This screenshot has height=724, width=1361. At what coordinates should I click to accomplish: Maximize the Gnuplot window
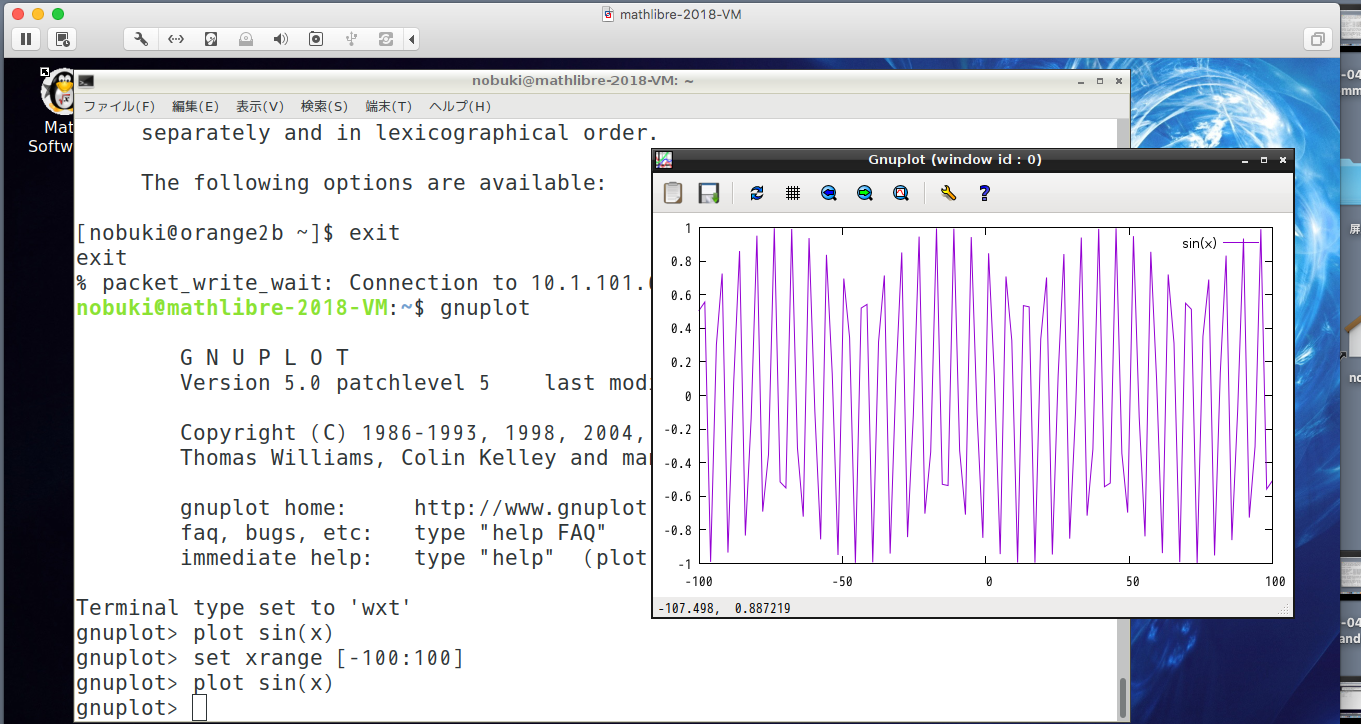coord(1264,159)
